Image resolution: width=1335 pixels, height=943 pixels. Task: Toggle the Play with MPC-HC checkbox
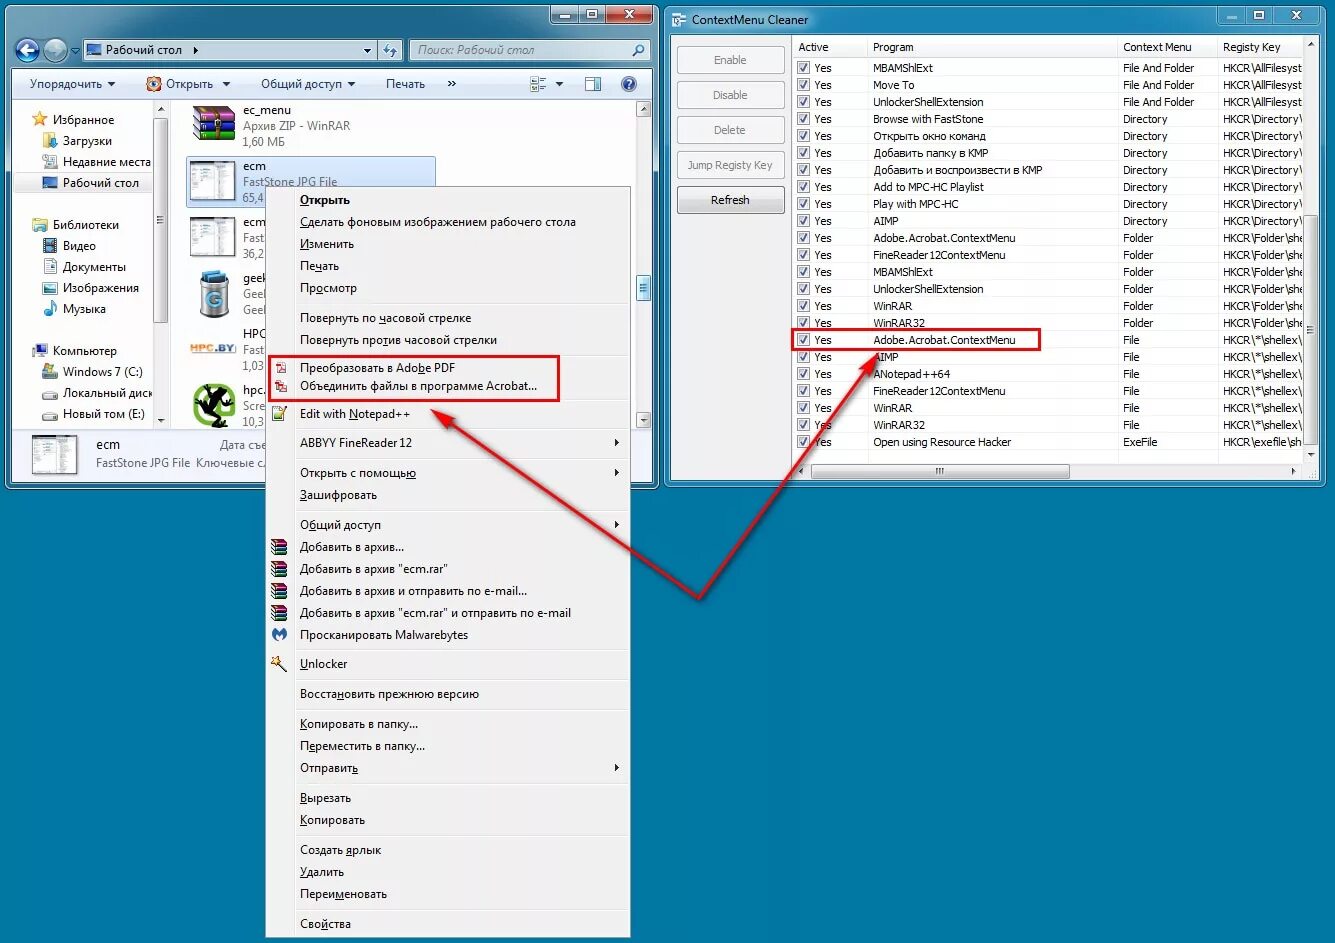coord(803,204)
